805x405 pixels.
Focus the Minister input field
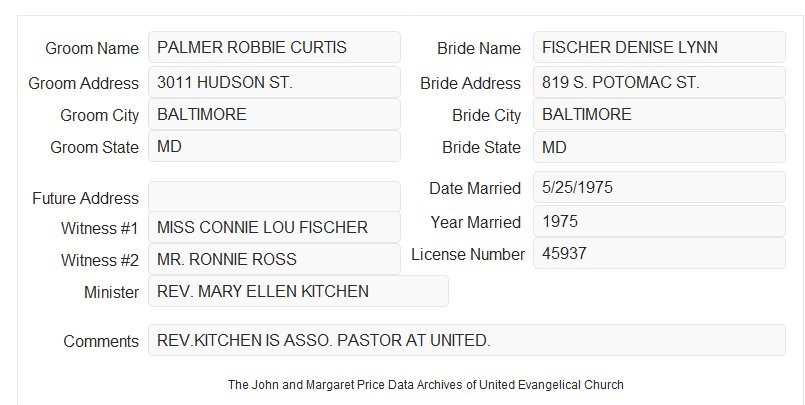[x=298, y=291]
